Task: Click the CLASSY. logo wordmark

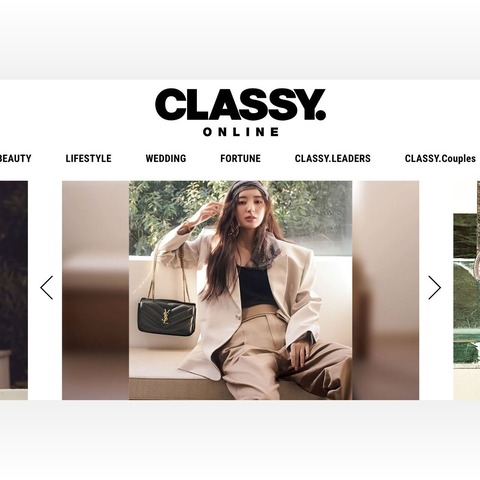Action: tap(240, 105)
